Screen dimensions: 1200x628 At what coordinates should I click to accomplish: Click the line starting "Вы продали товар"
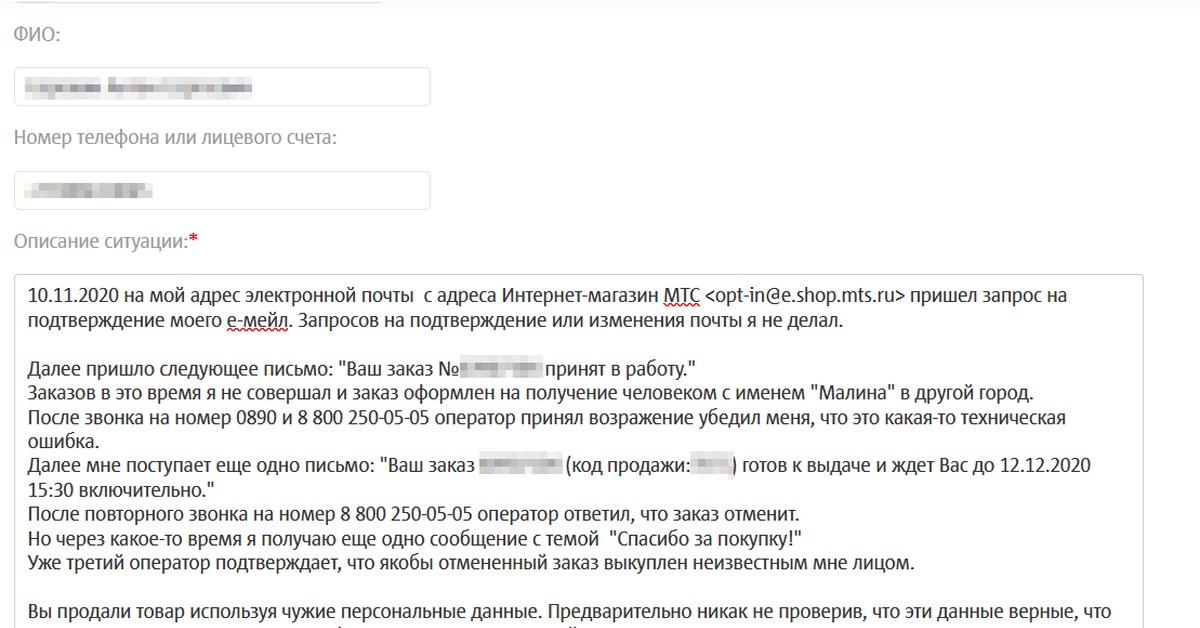(569, 612)
